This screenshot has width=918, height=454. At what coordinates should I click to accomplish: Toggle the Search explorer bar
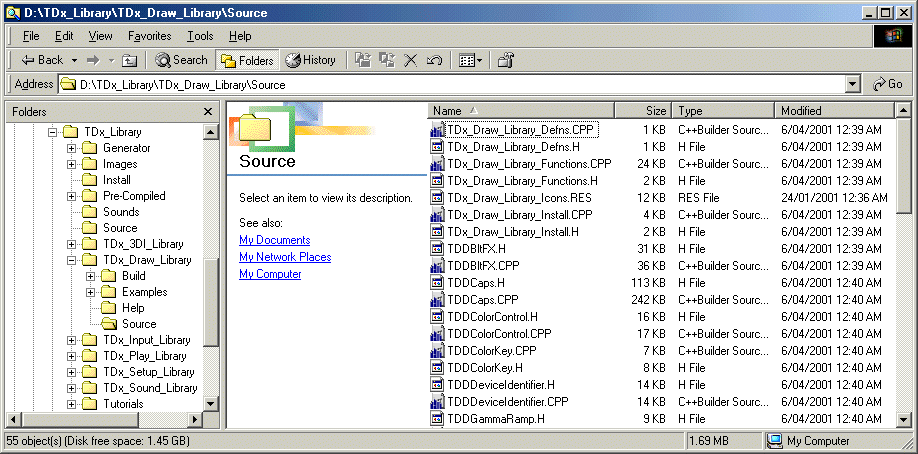tap(181, 60)
